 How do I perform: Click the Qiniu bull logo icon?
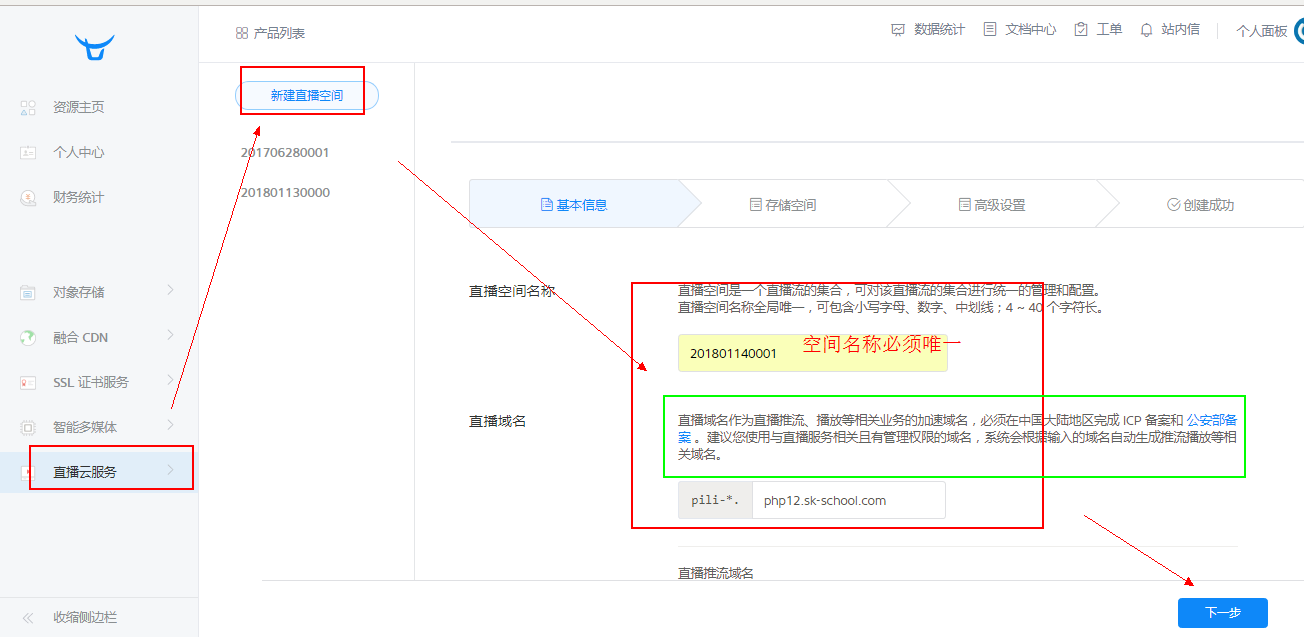[x=95, y=47]
